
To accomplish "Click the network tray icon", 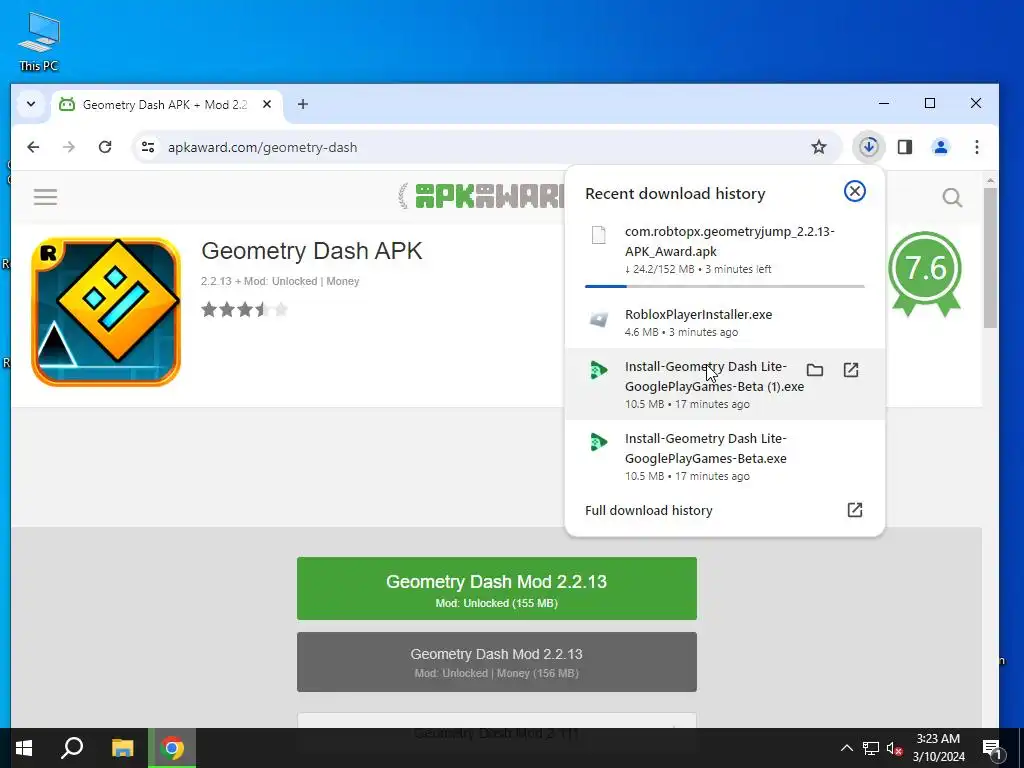I will (871, 748).
